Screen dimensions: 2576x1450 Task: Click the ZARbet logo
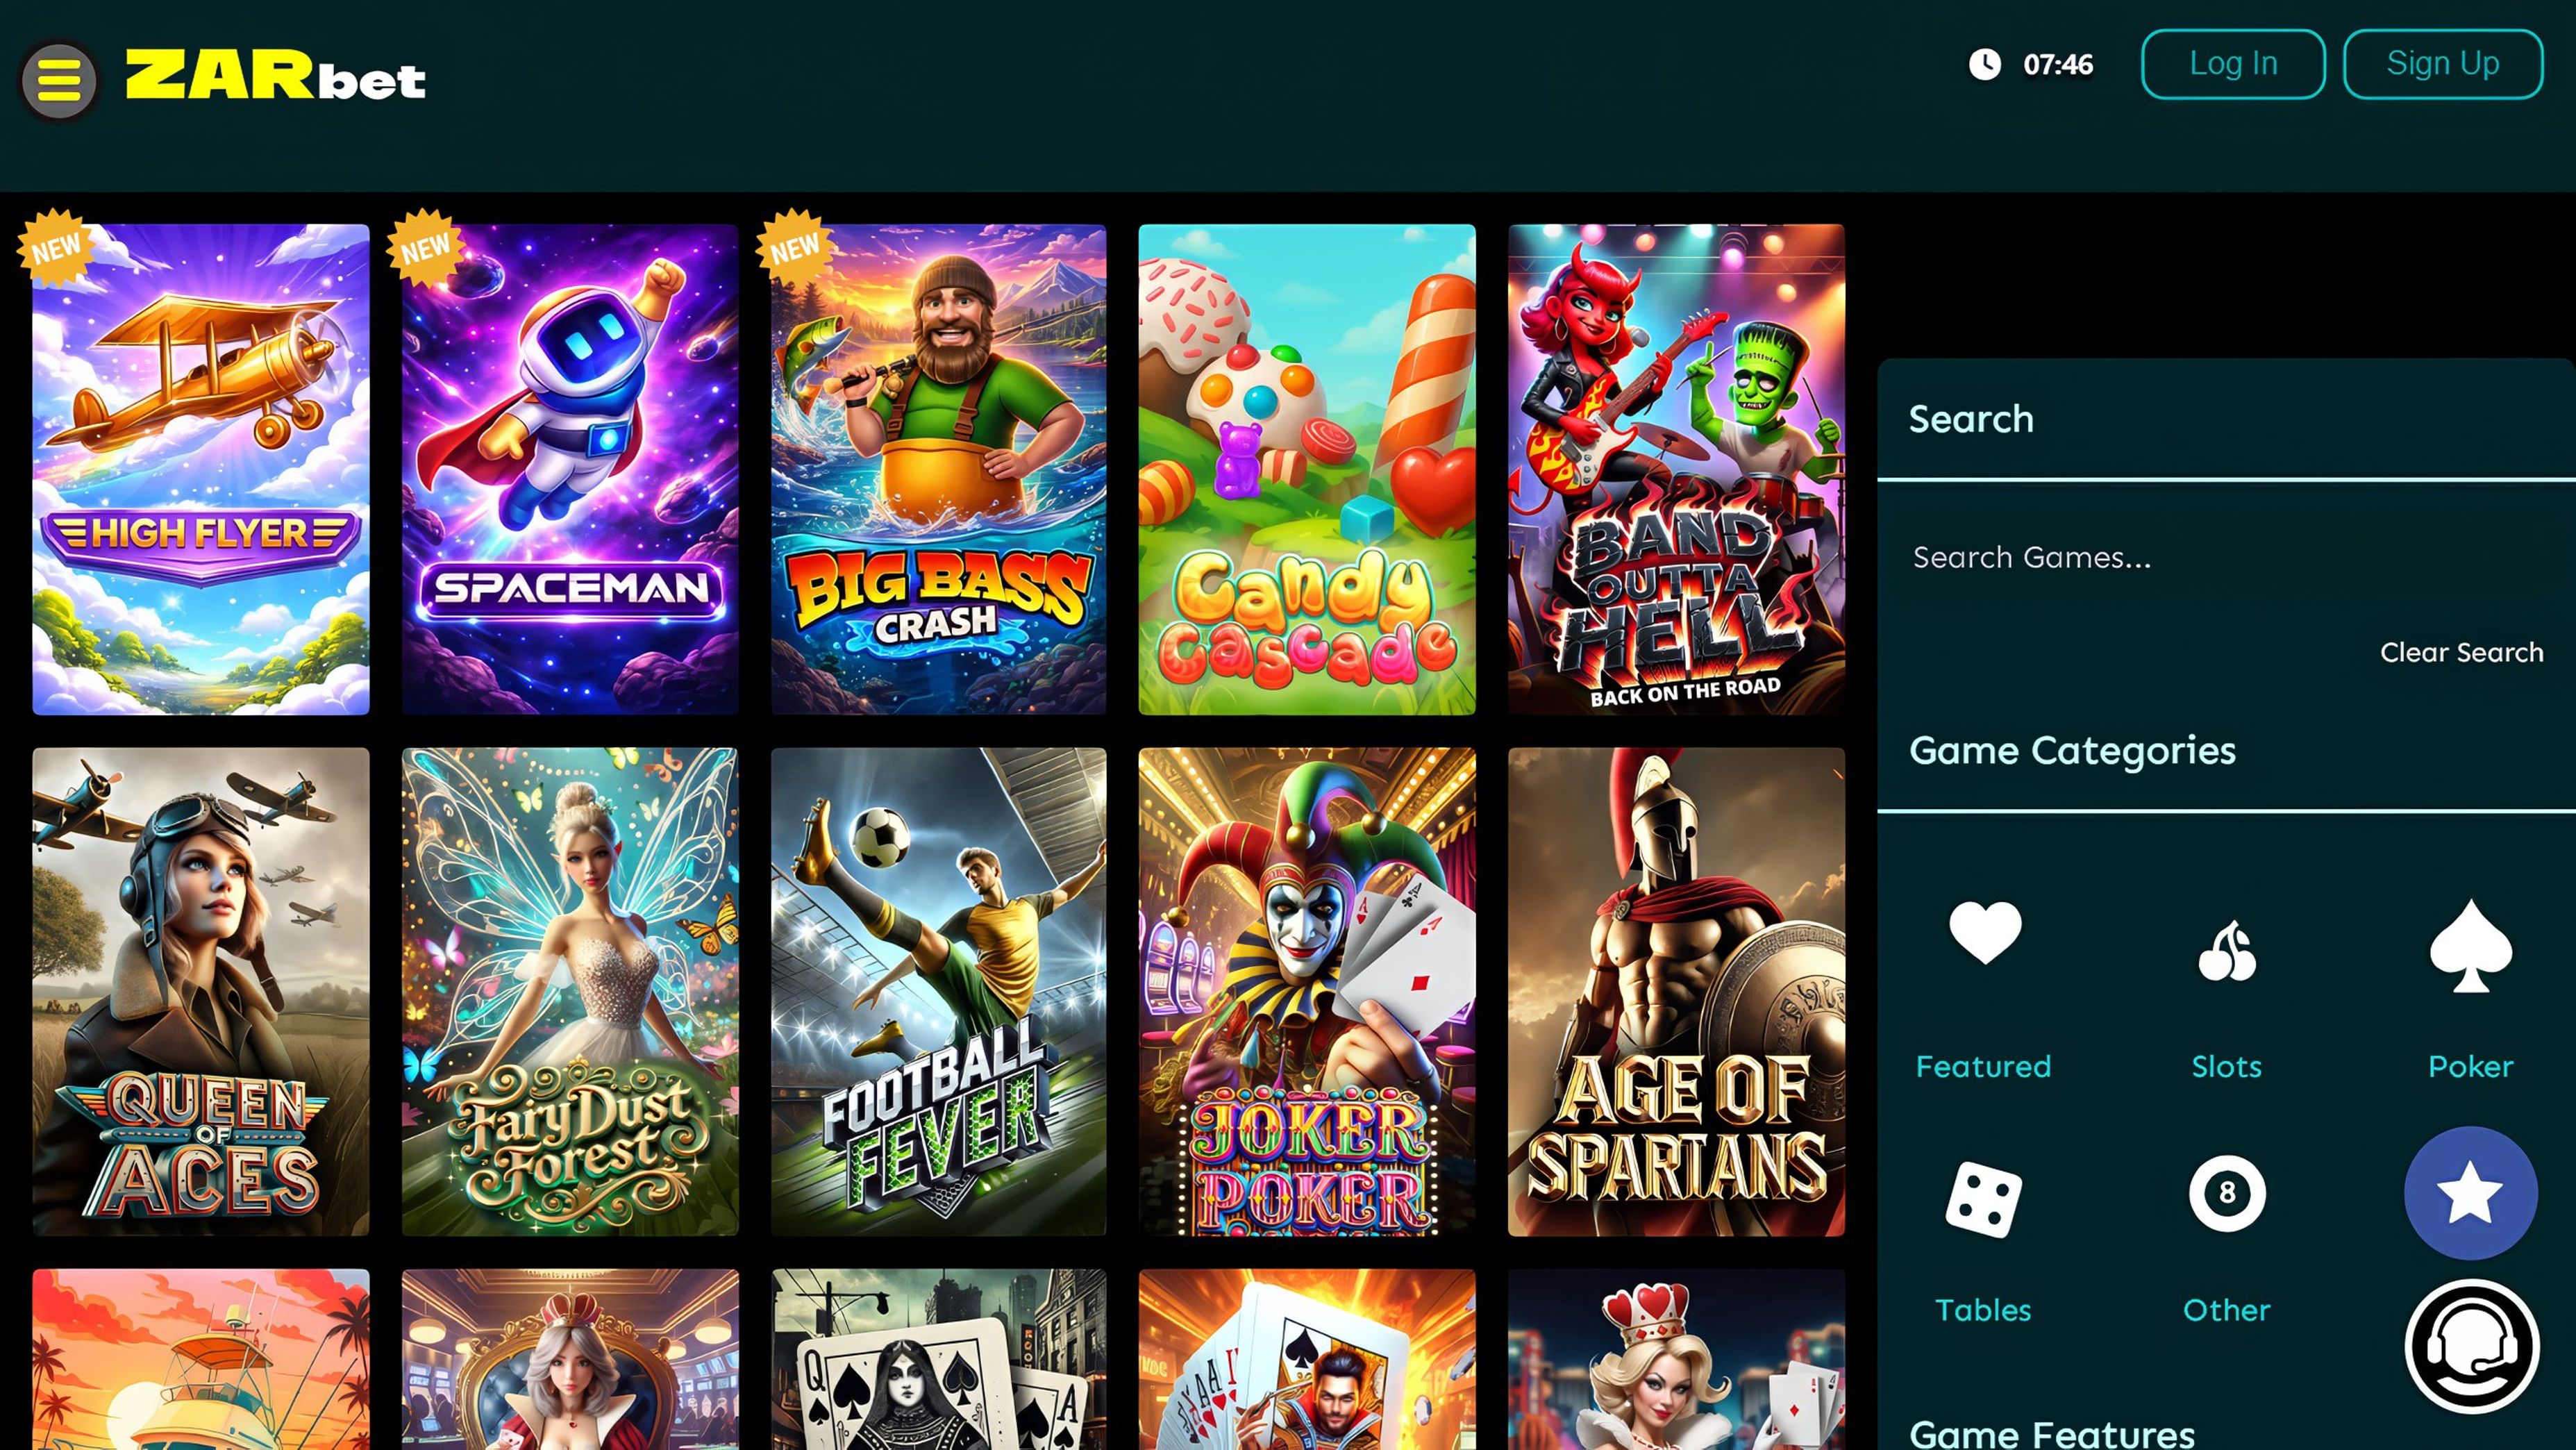(x=275, y=76)
